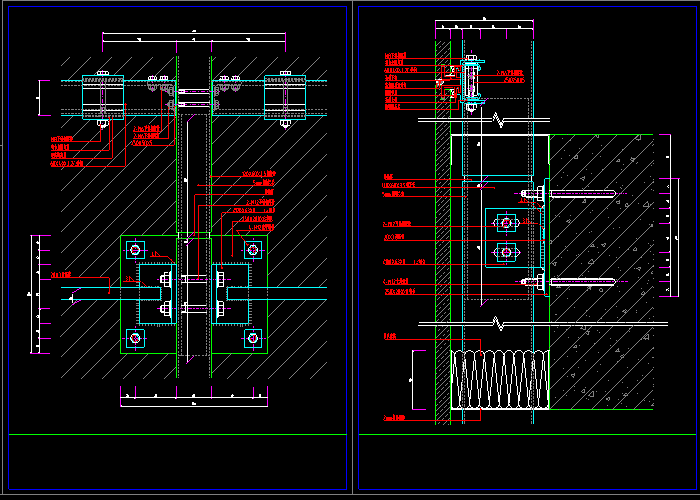Click the top-right anchor bolt in right plate
The width and height of the screenshot is (700, 500).
(251, 249)
